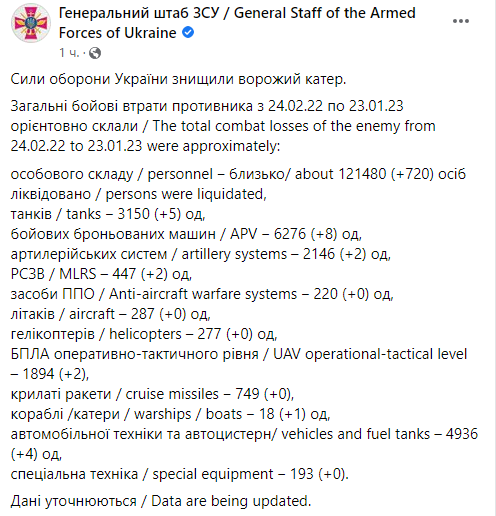The image size is (496, 516).
Task: Click the warships / boats – 18 (+1) line
Action: [x=170, y=414]
